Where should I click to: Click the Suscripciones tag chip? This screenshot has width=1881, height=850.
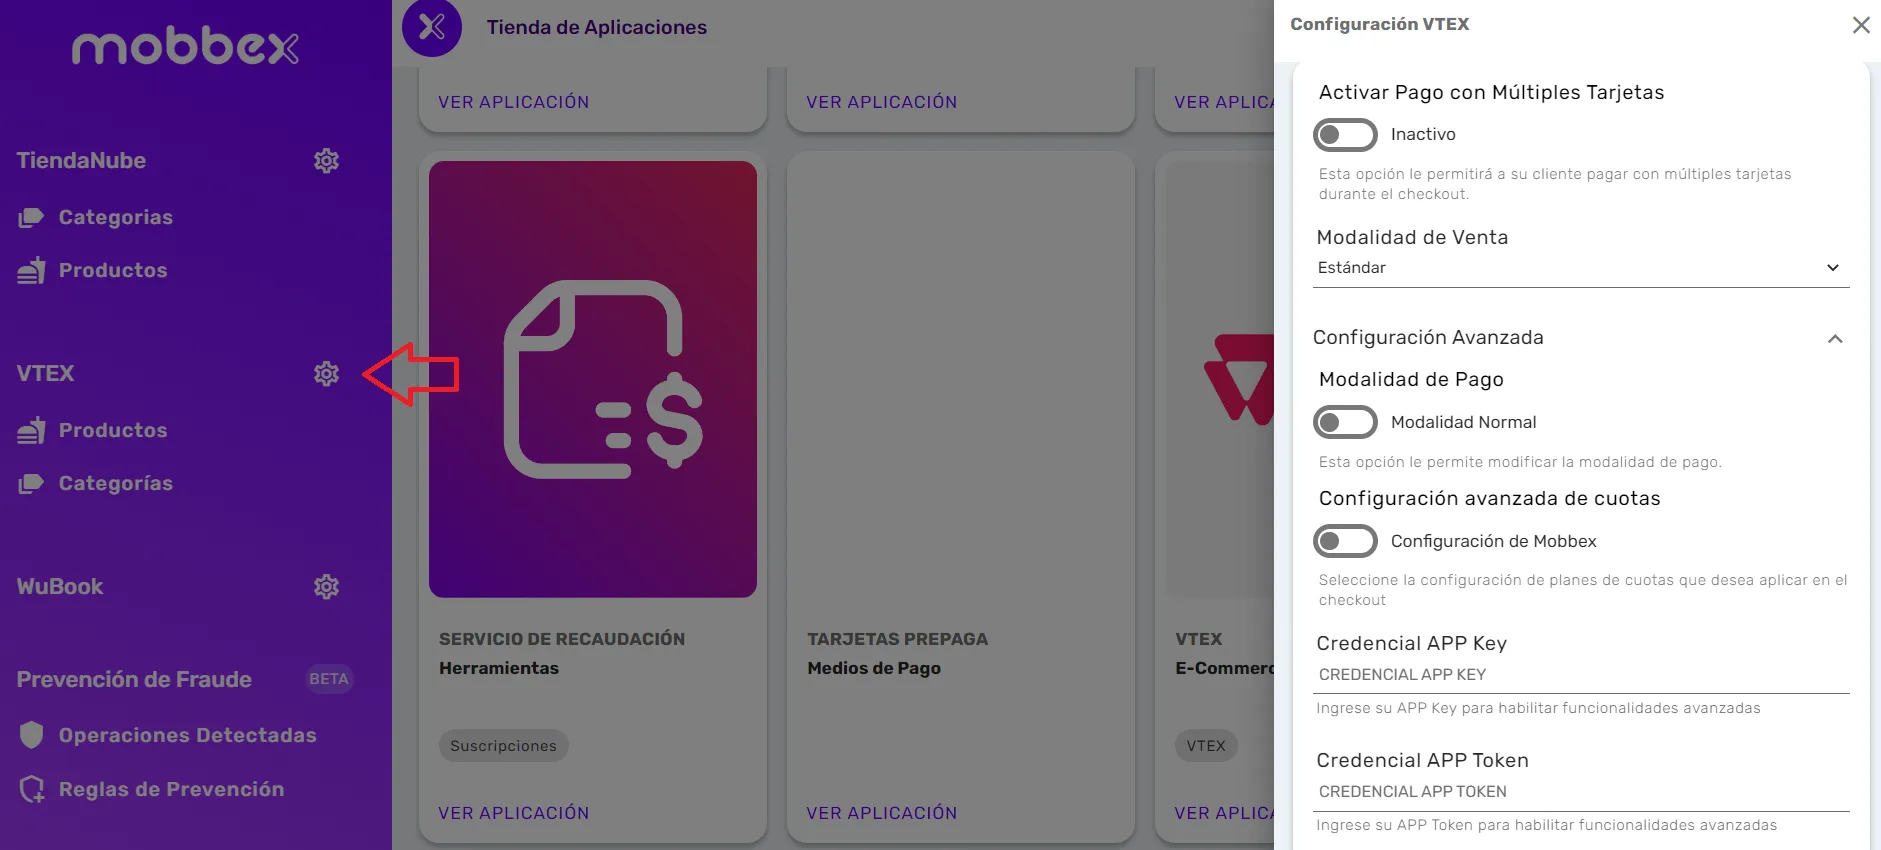pos(503,746)
